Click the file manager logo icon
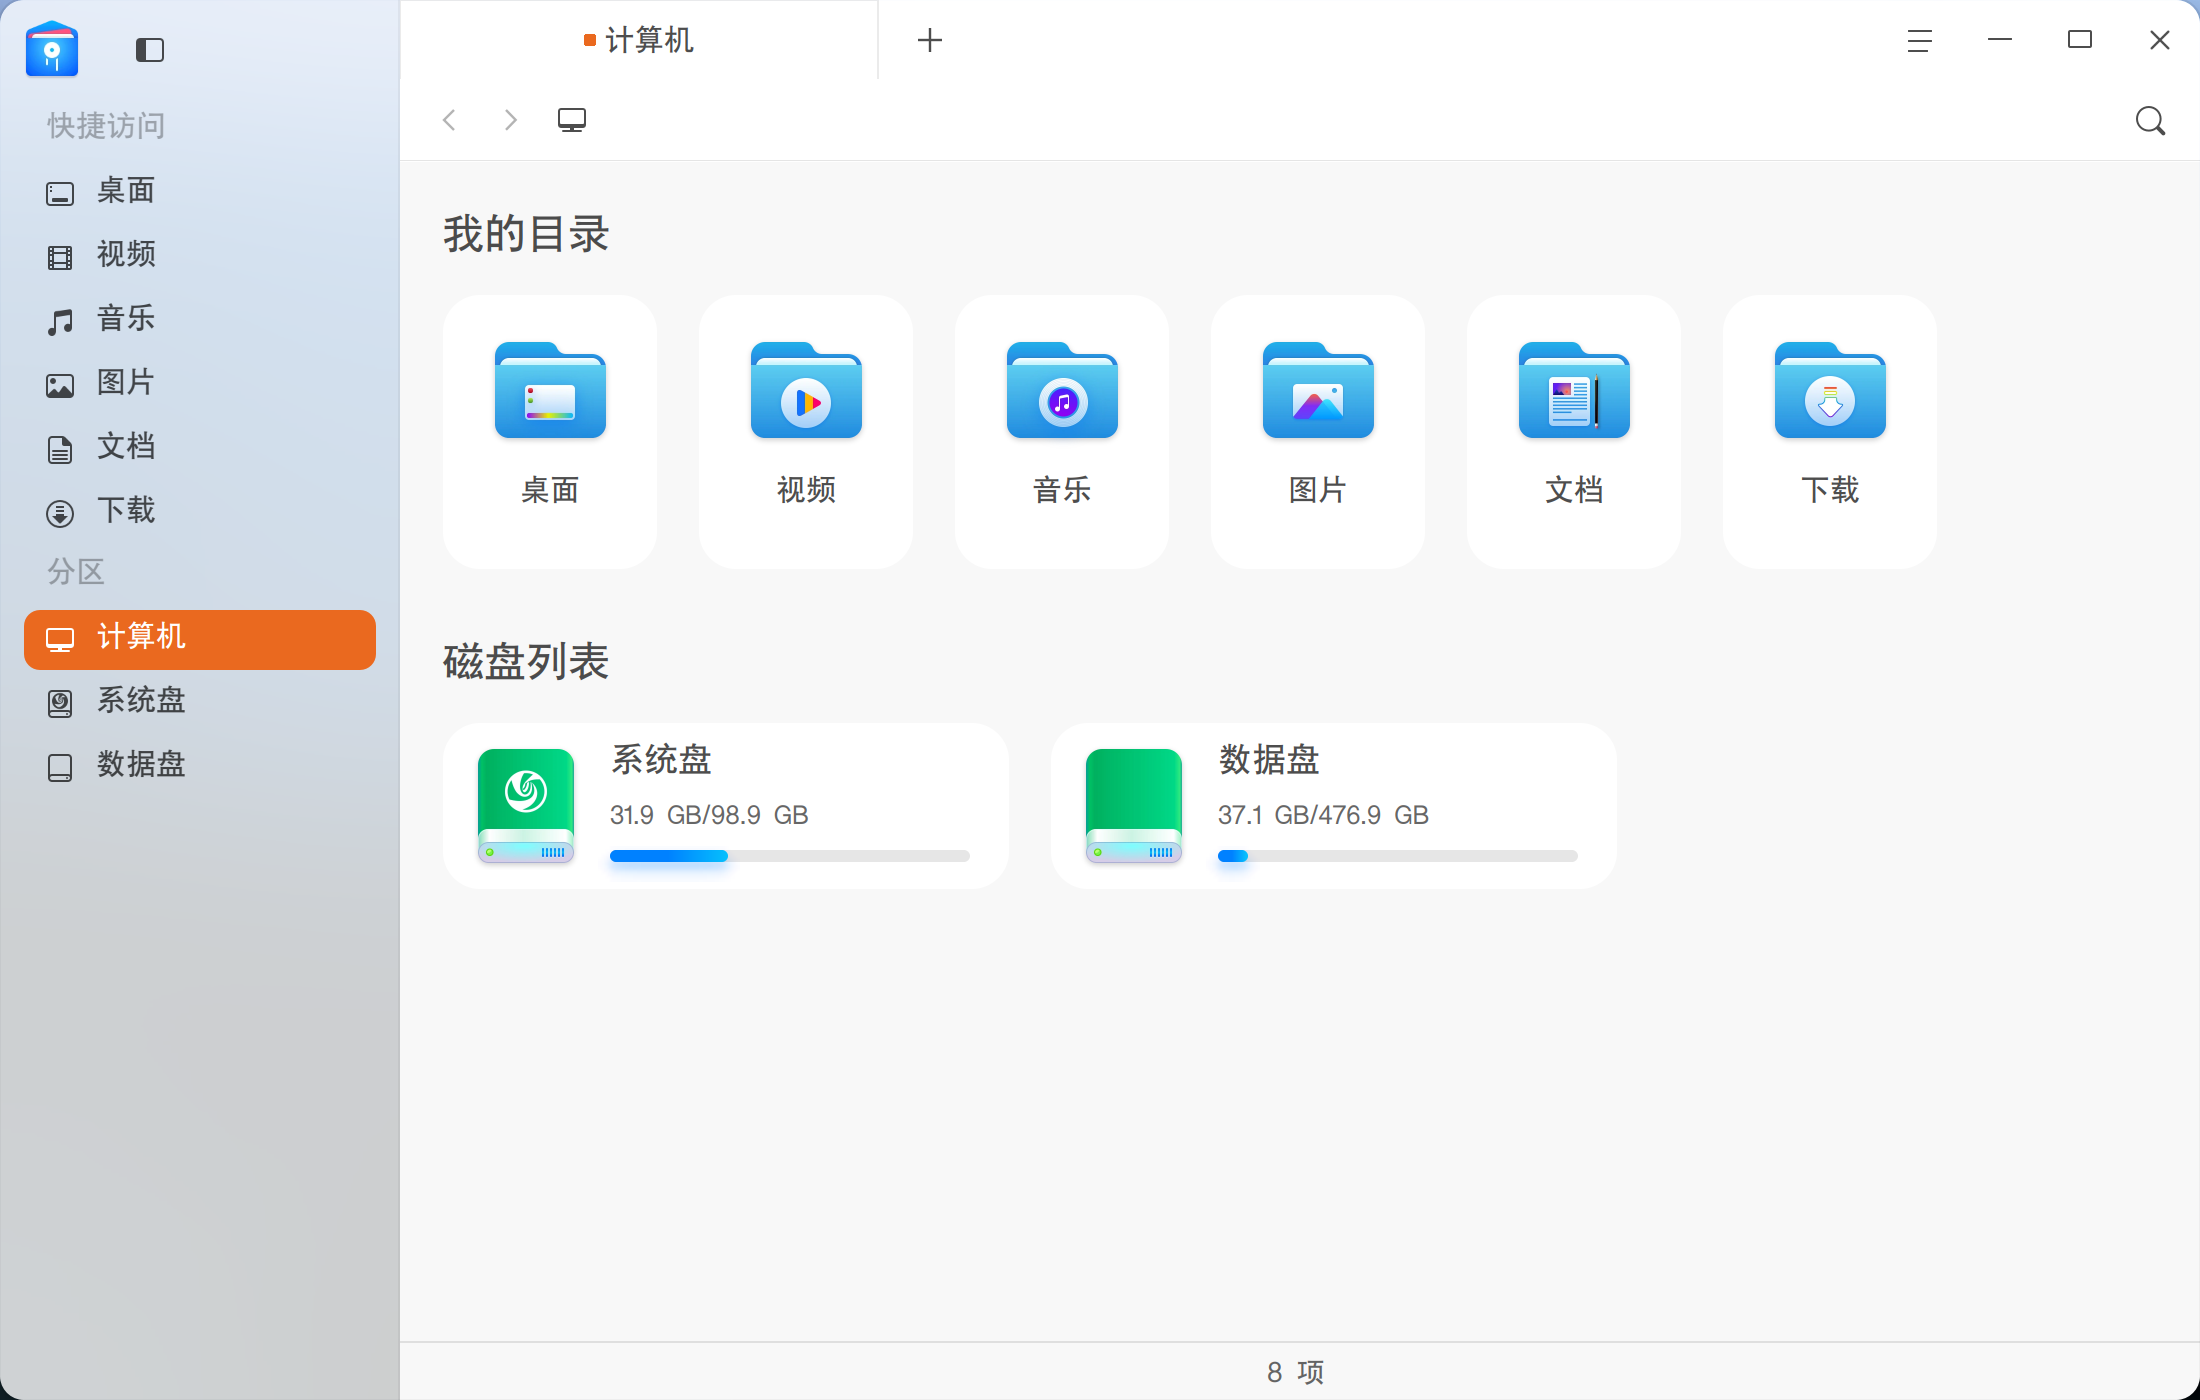2200x1400 pixels. [x=52, y=49]
